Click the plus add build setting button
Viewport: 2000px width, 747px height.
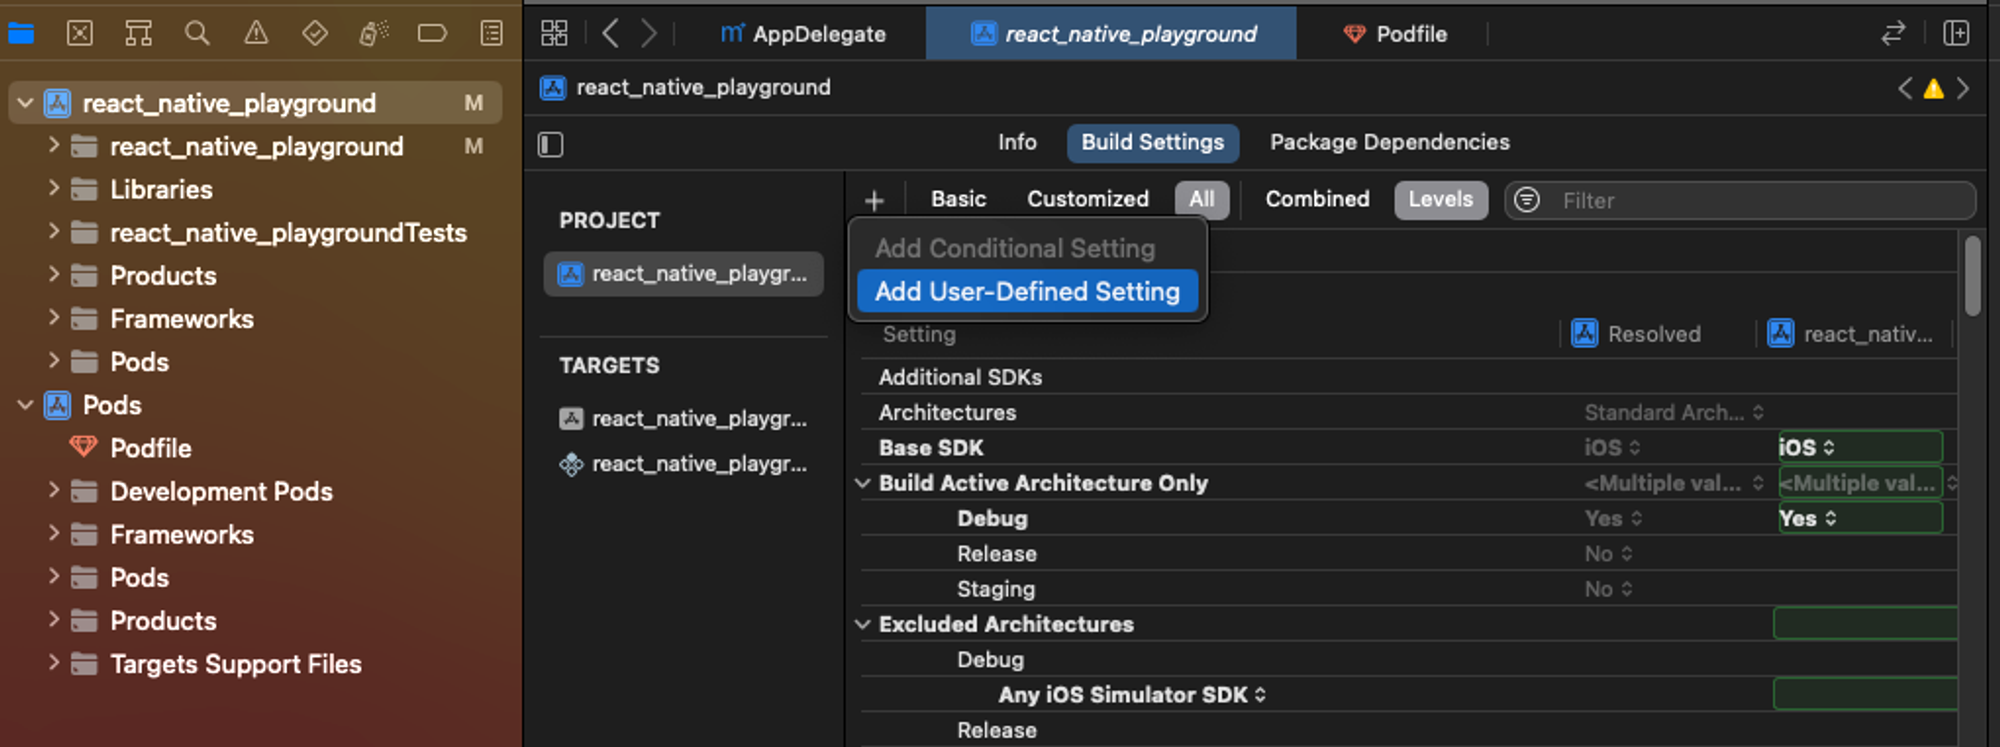[x=874, y=201]
